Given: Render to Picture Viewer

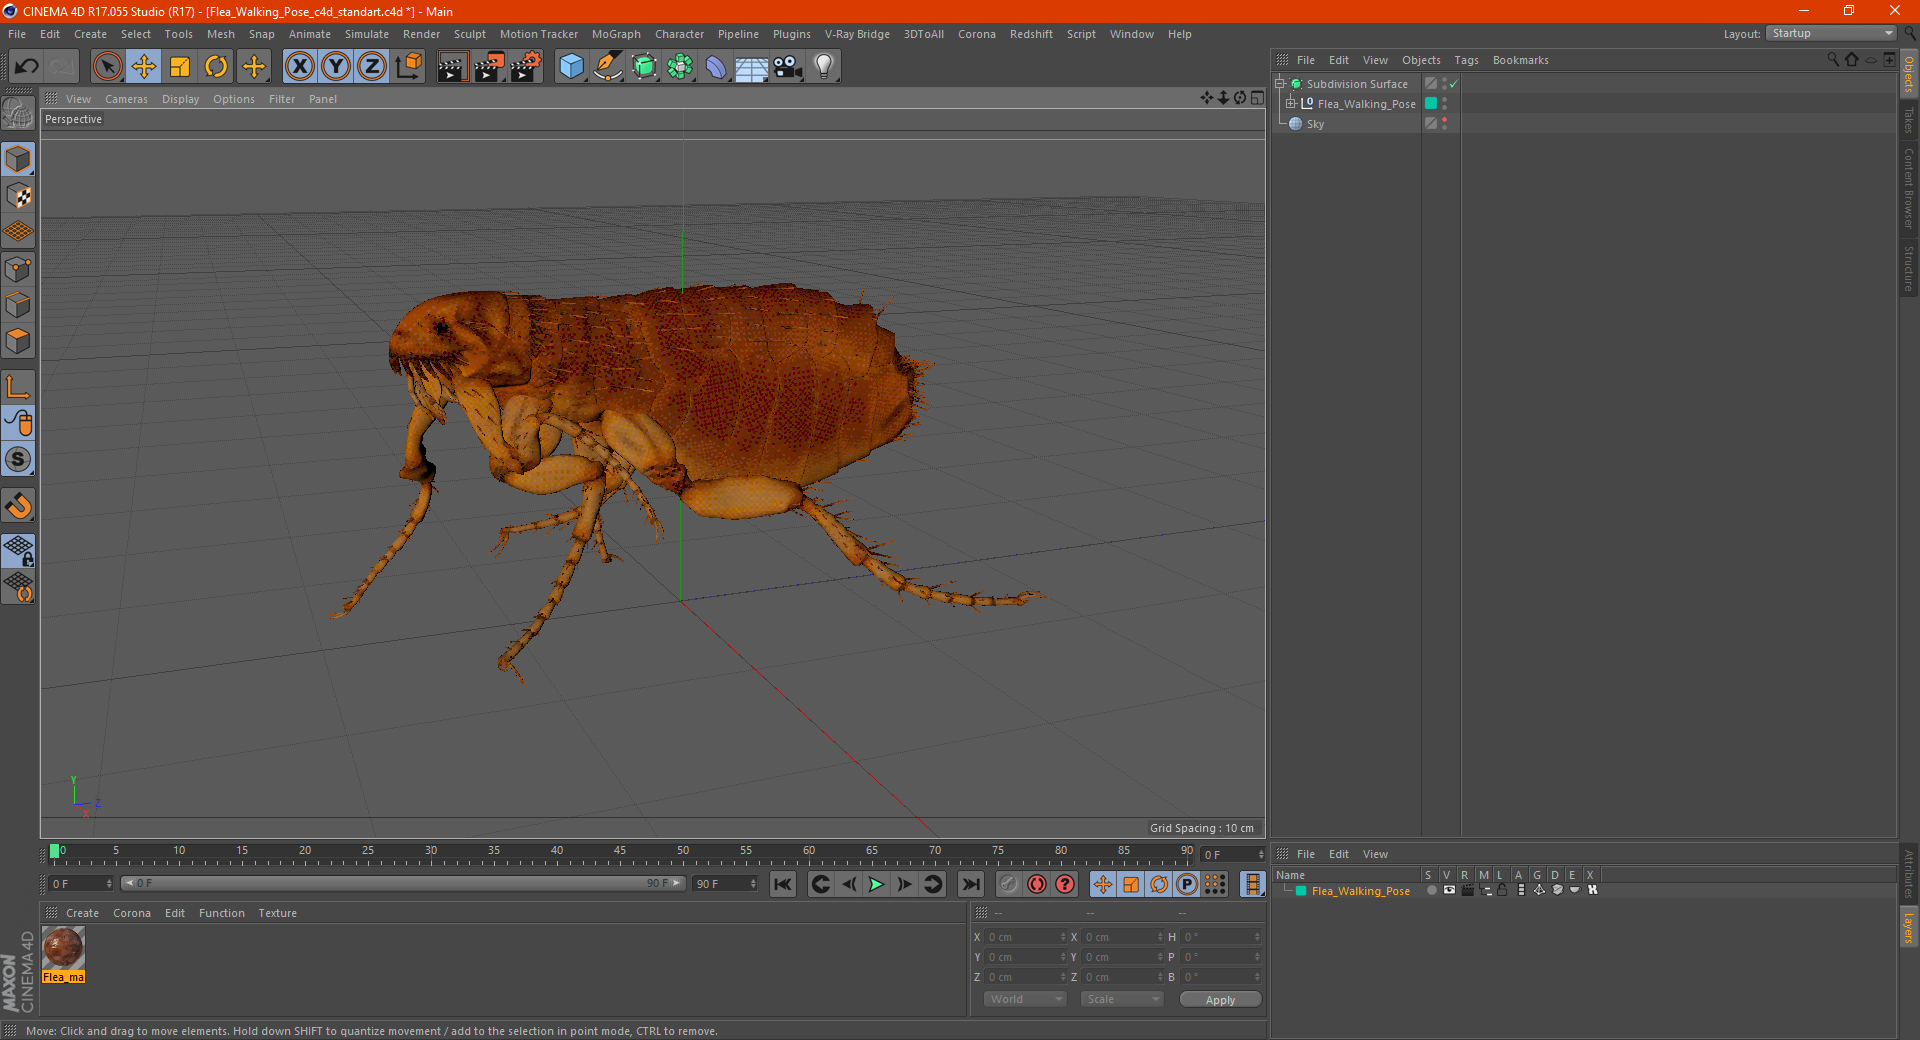Looking at the screenshot, I should [489, 67].
